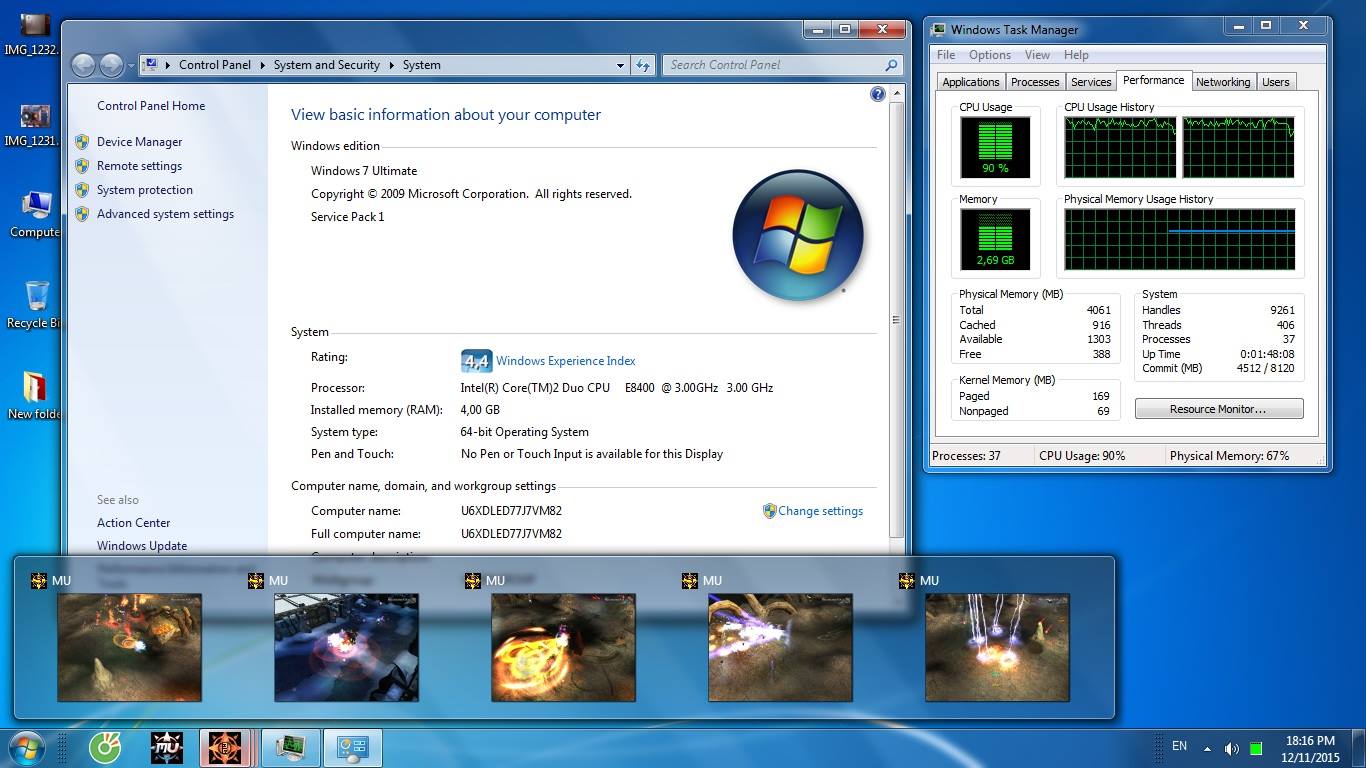Open System protection link

click(145, 190)
